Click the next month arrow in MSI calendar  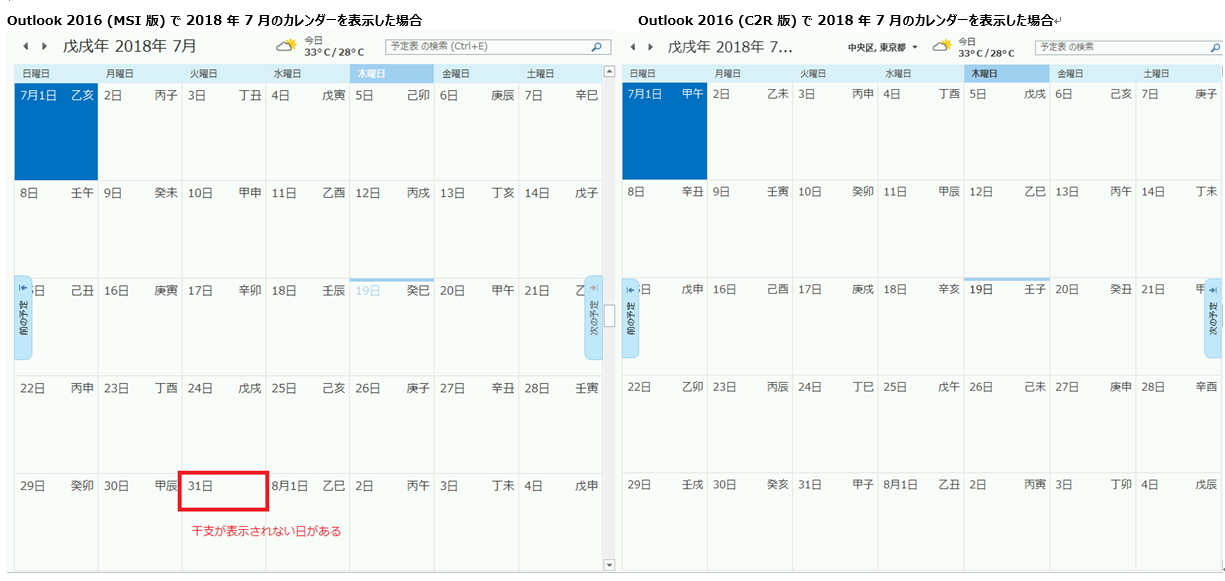tap(44, 46)
